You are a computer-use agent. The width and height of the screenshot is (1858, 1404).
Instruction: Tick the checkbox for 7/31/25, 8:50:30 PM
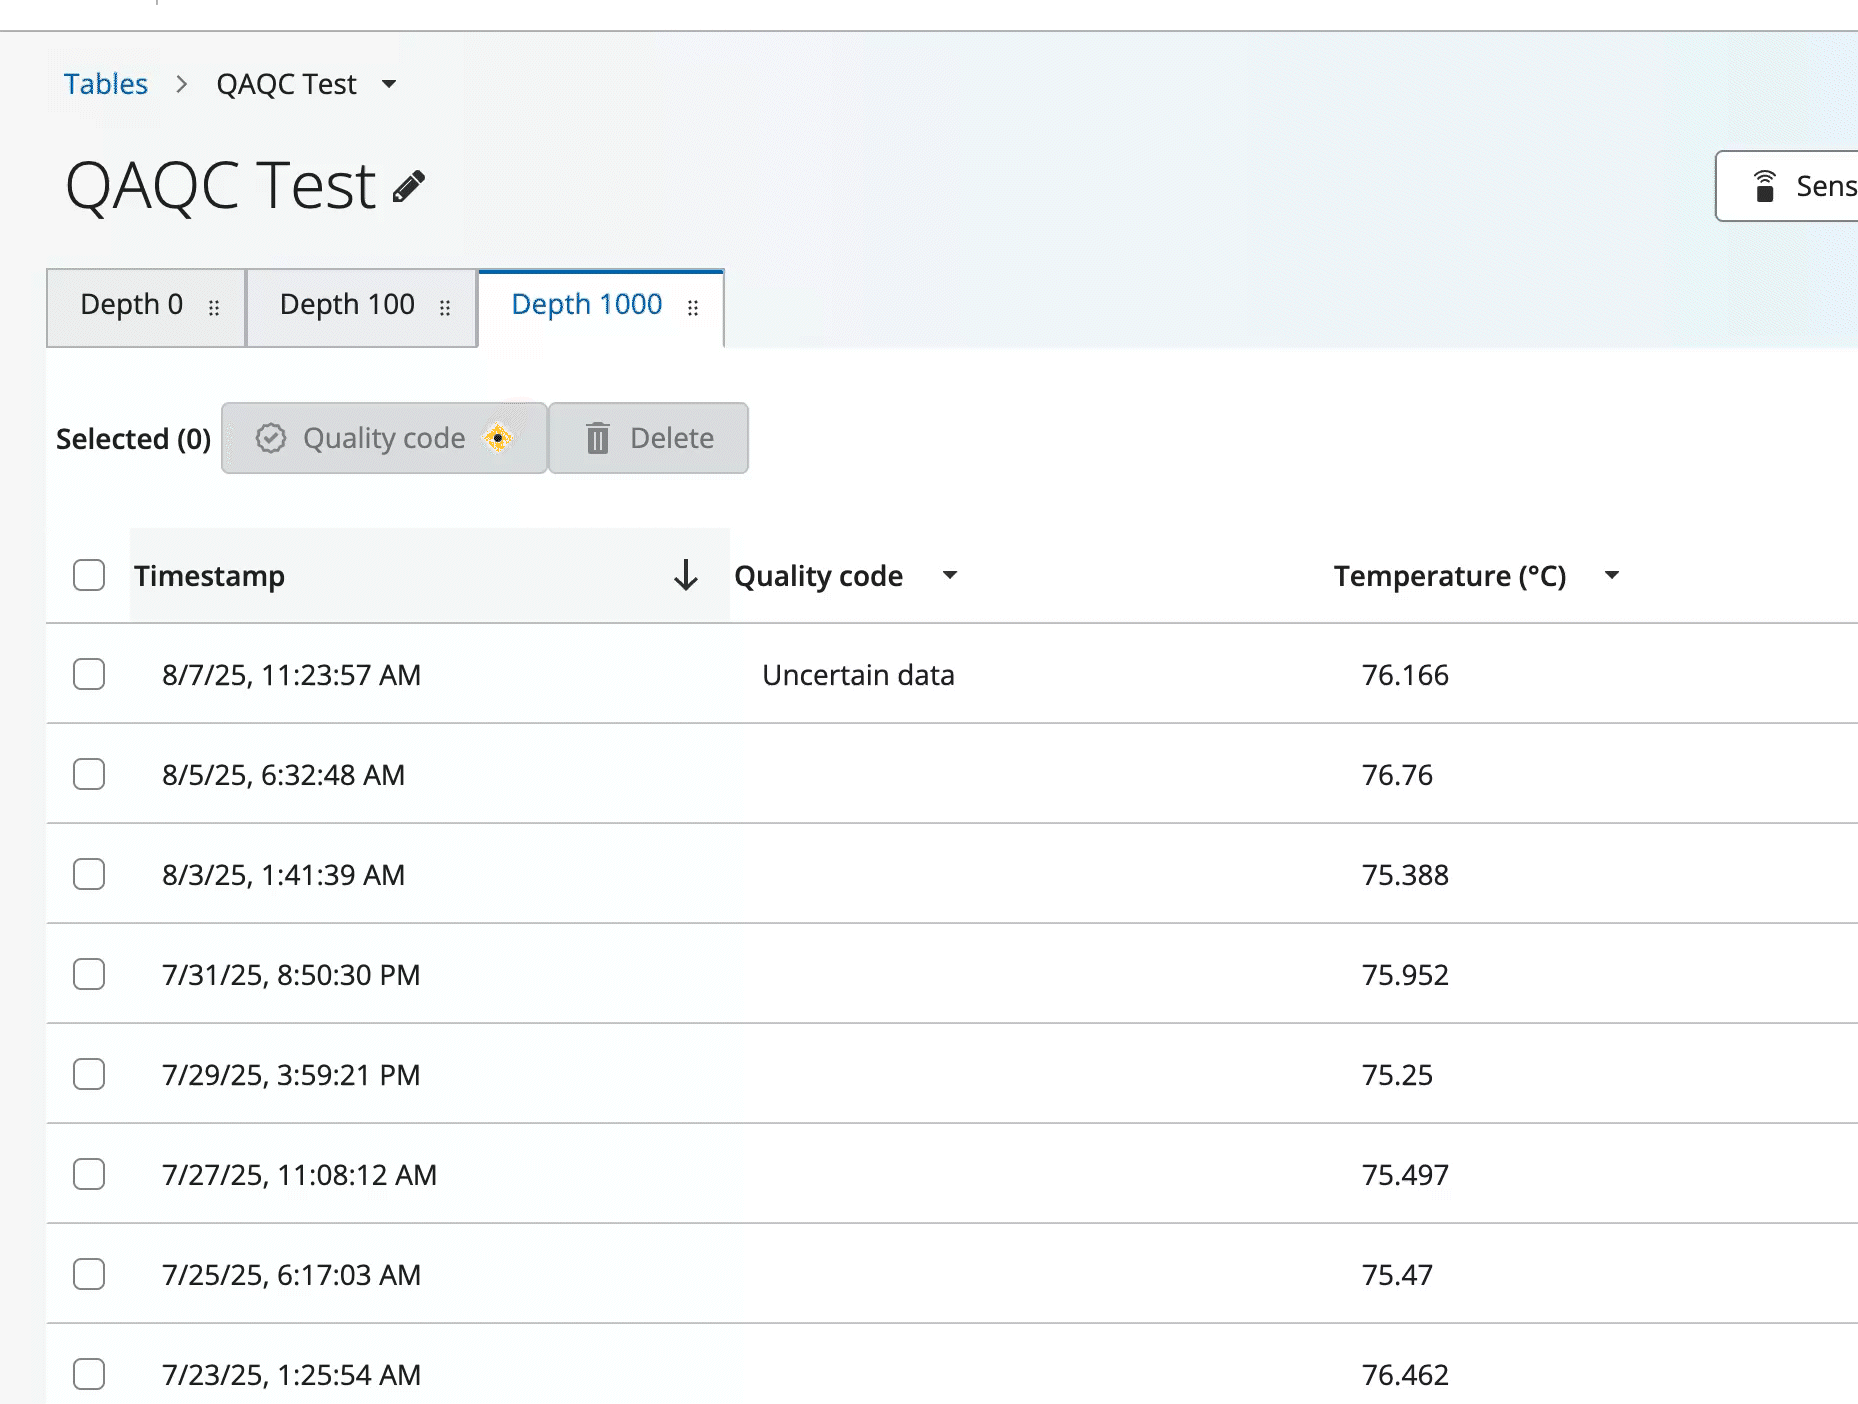[89, 974]
